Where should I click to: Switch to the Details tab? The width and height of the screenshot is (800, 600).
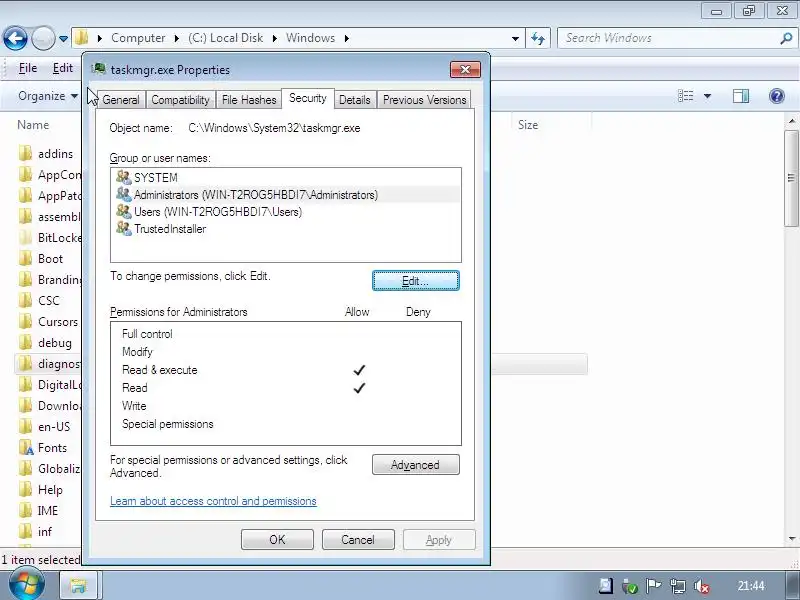click(x=355, y=100)
